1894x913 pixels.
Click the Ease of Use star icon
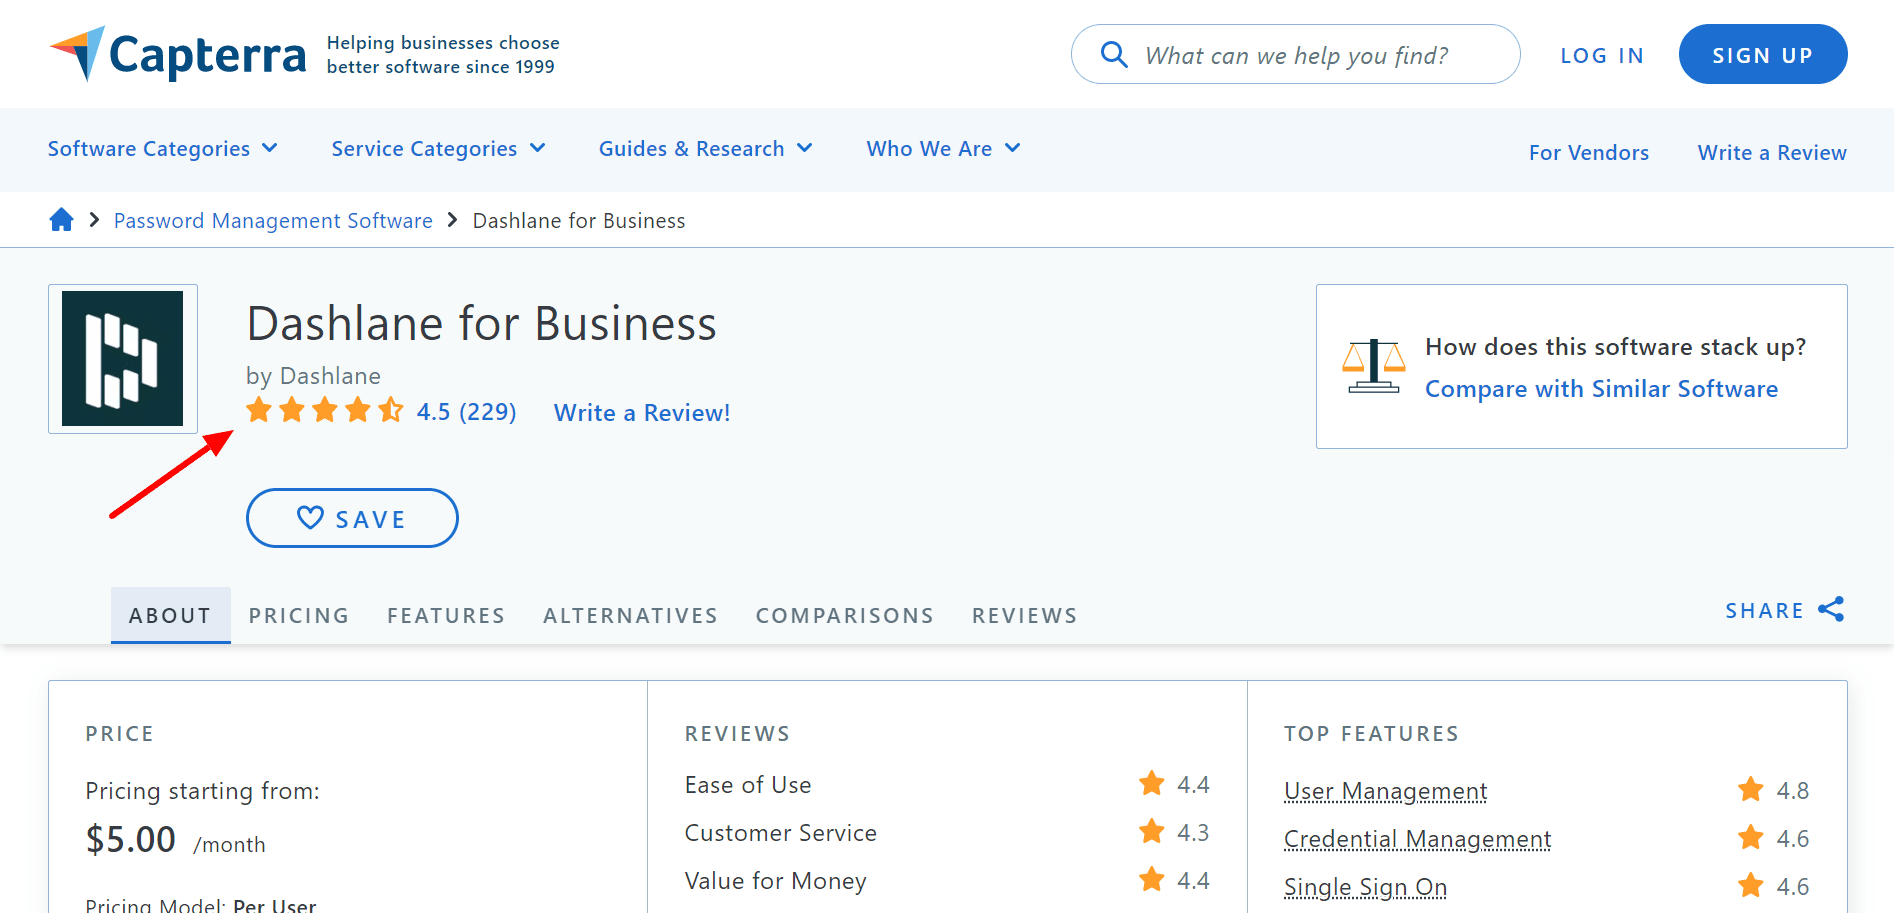click(1152, 783)
